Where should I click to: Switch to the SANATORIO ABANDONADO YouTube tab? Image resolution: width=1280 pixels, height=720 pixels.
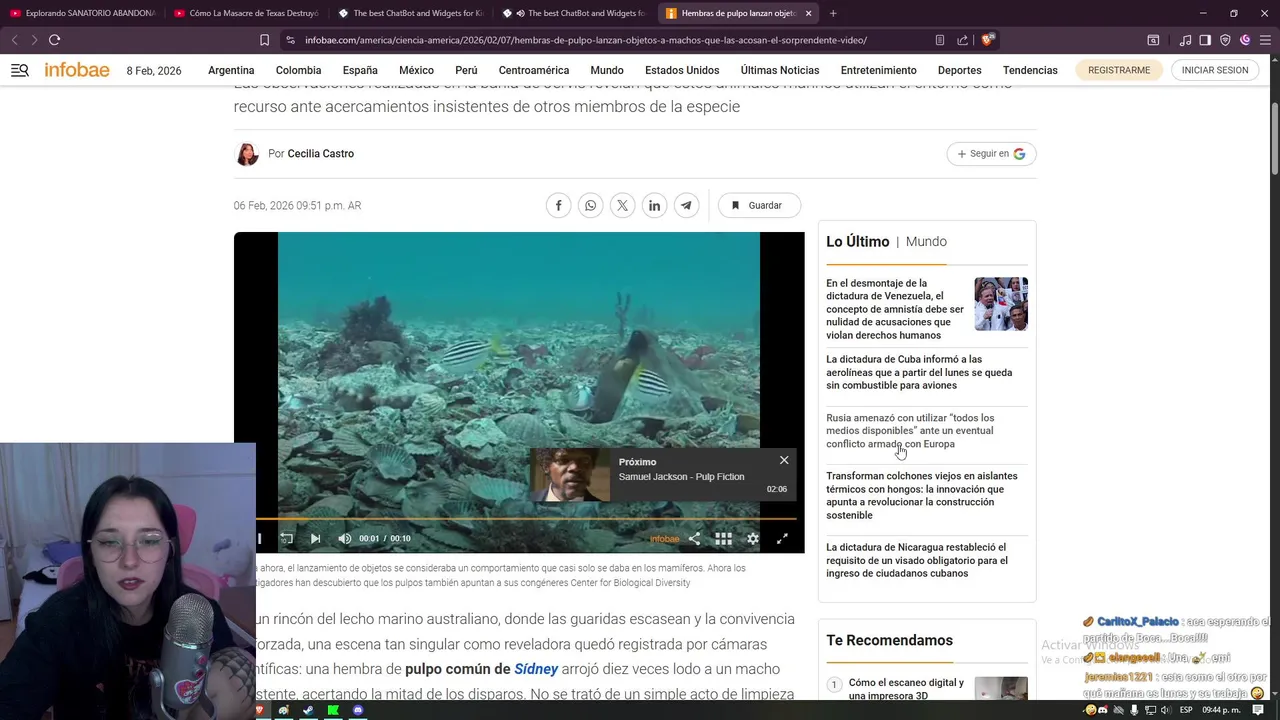(82, 13)
